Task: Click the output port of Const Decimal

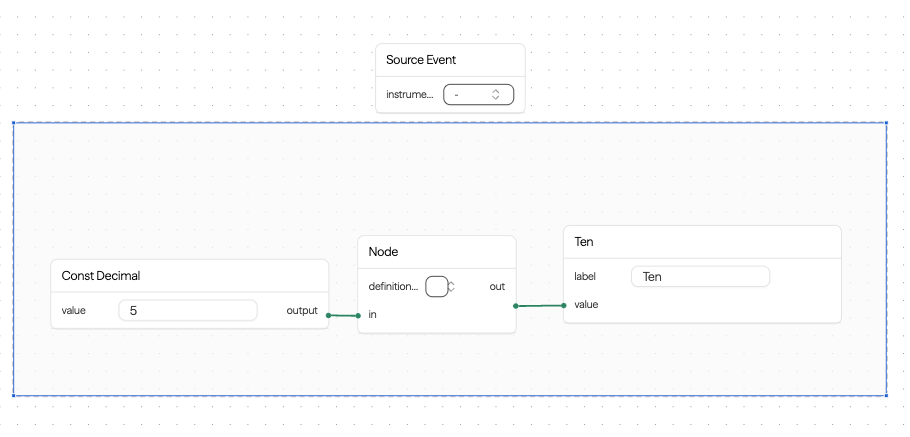Action: click(x=328, y=315)
